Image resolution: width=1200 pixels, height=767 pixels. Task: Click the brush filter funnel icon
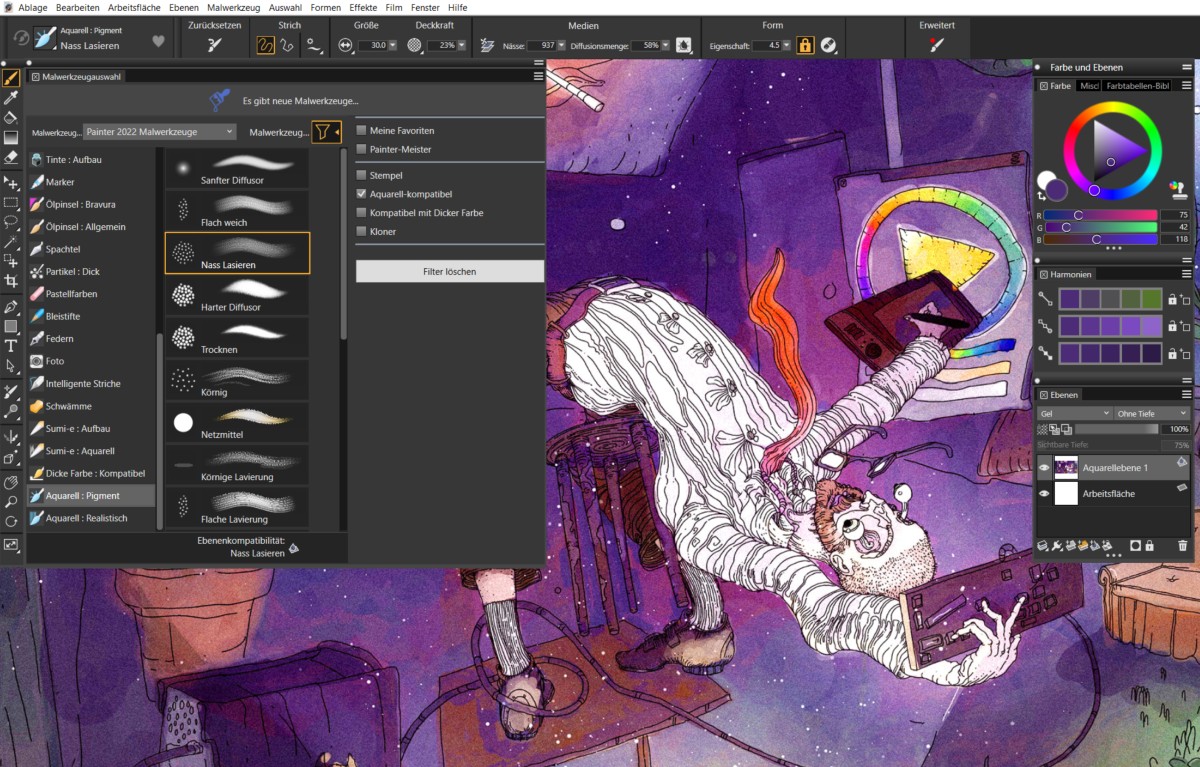pos(322,132)
